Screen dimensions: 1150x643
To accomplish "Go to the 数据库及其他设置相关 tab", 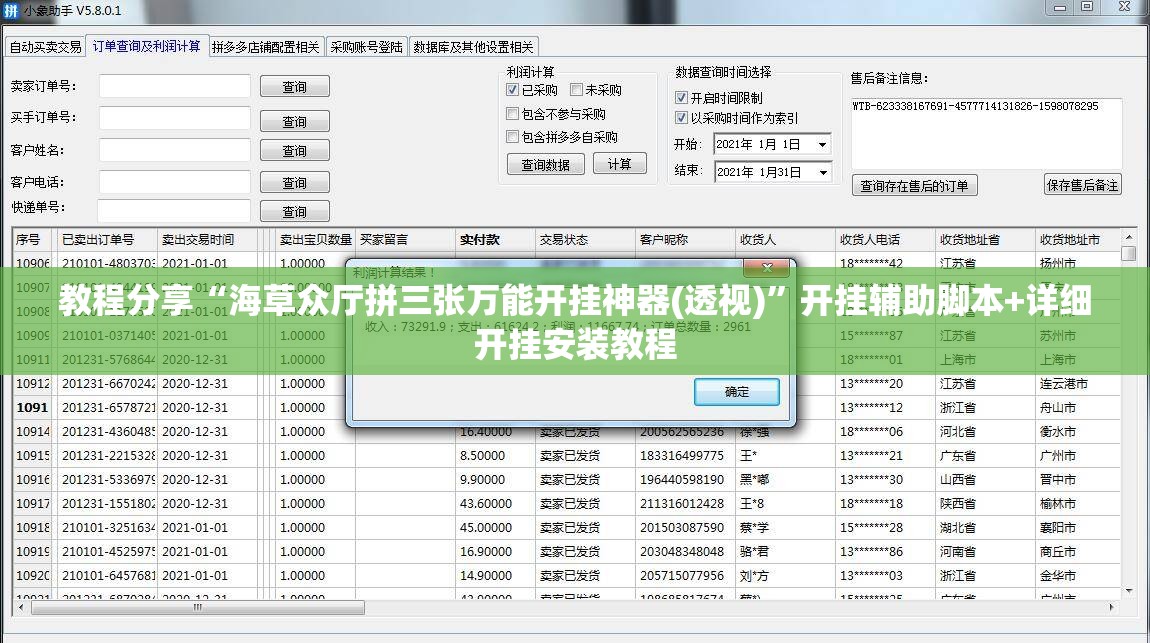I will [474, 47].
